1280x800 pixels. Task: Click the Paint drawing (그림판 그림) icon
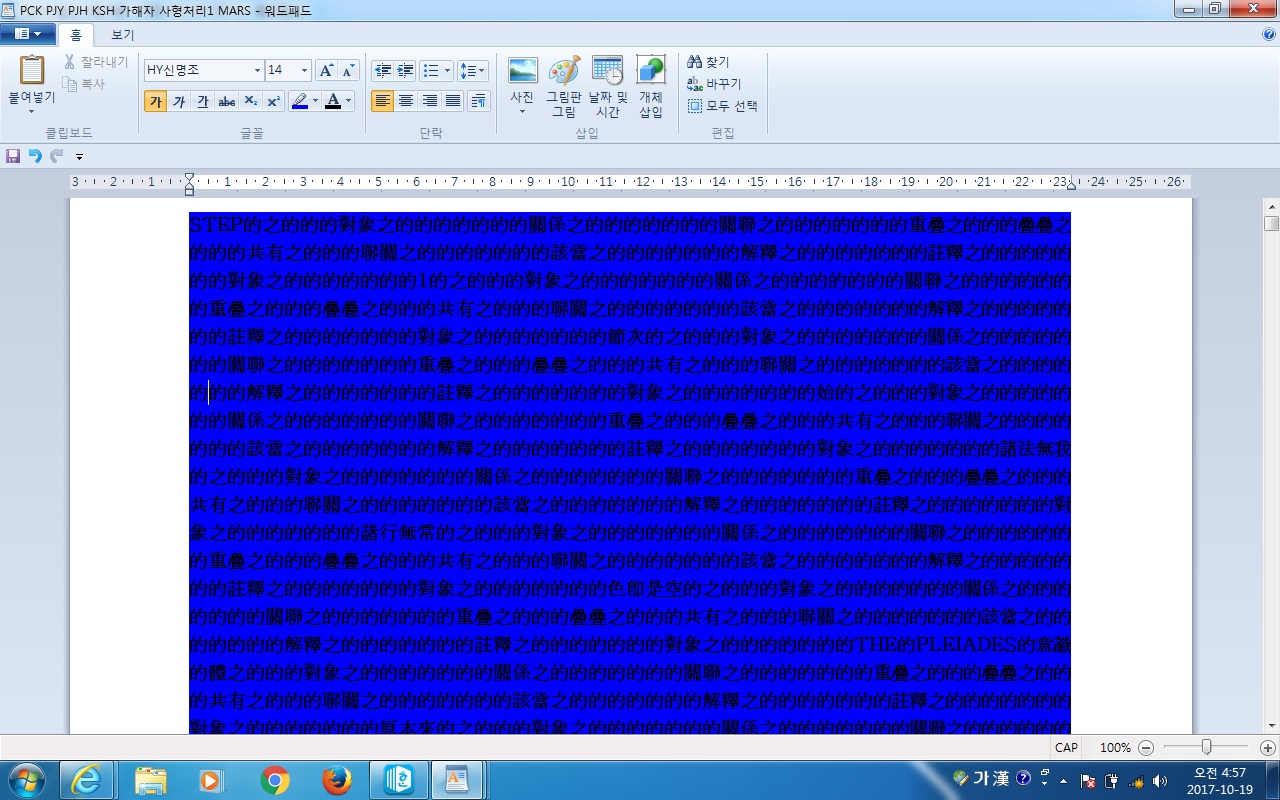pyautogui.click(x=563, y=86)
